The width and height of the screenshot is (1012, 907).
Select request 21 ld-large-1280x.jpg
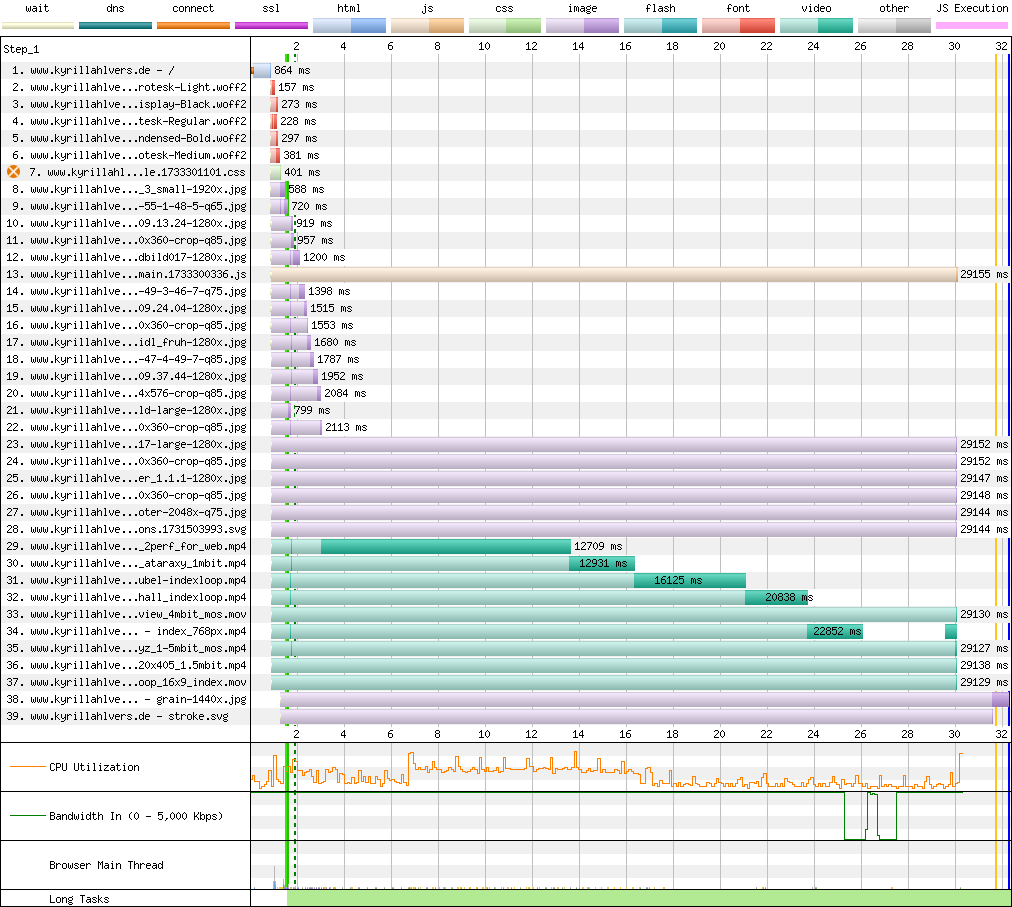click(127, 410)
